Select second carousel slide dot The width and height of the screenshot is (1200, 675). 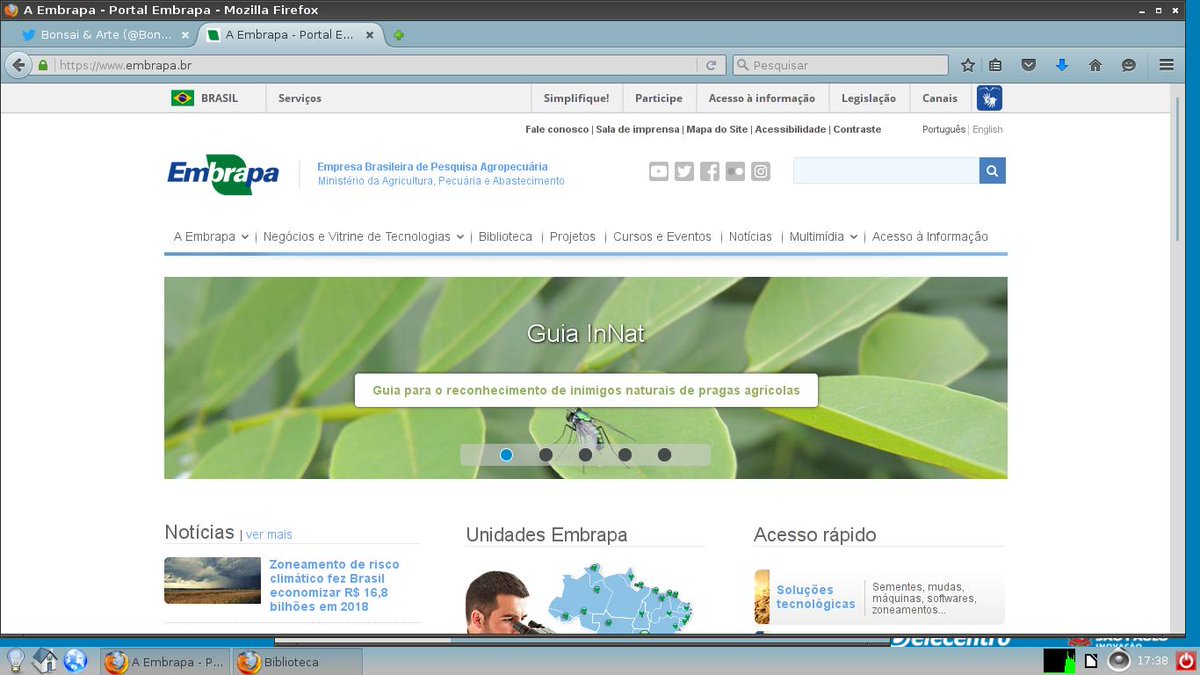[546, 455]
